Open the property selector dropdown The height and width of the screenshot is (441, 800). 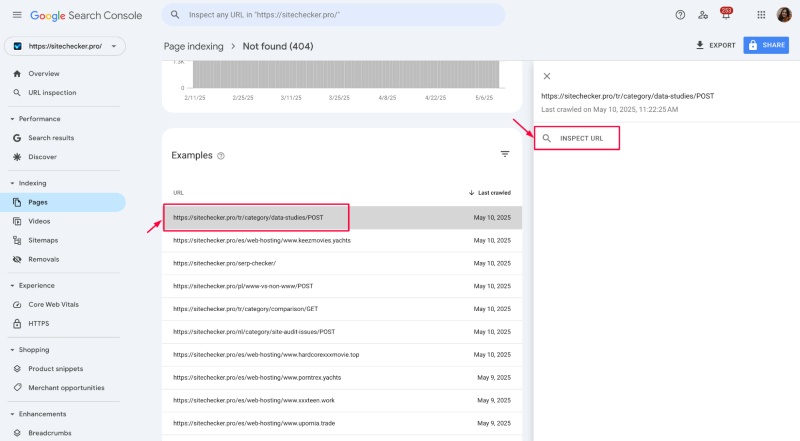coord(64,46)
